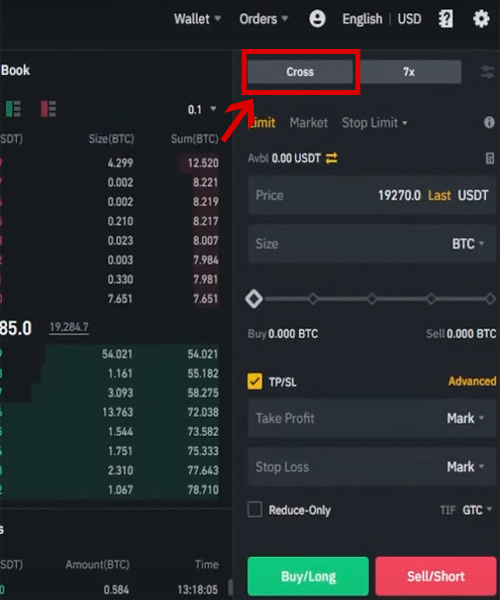Click the Cross margin mode button
Image resolution: width=500 pixels, height=600 pixels.
(300, 72)
